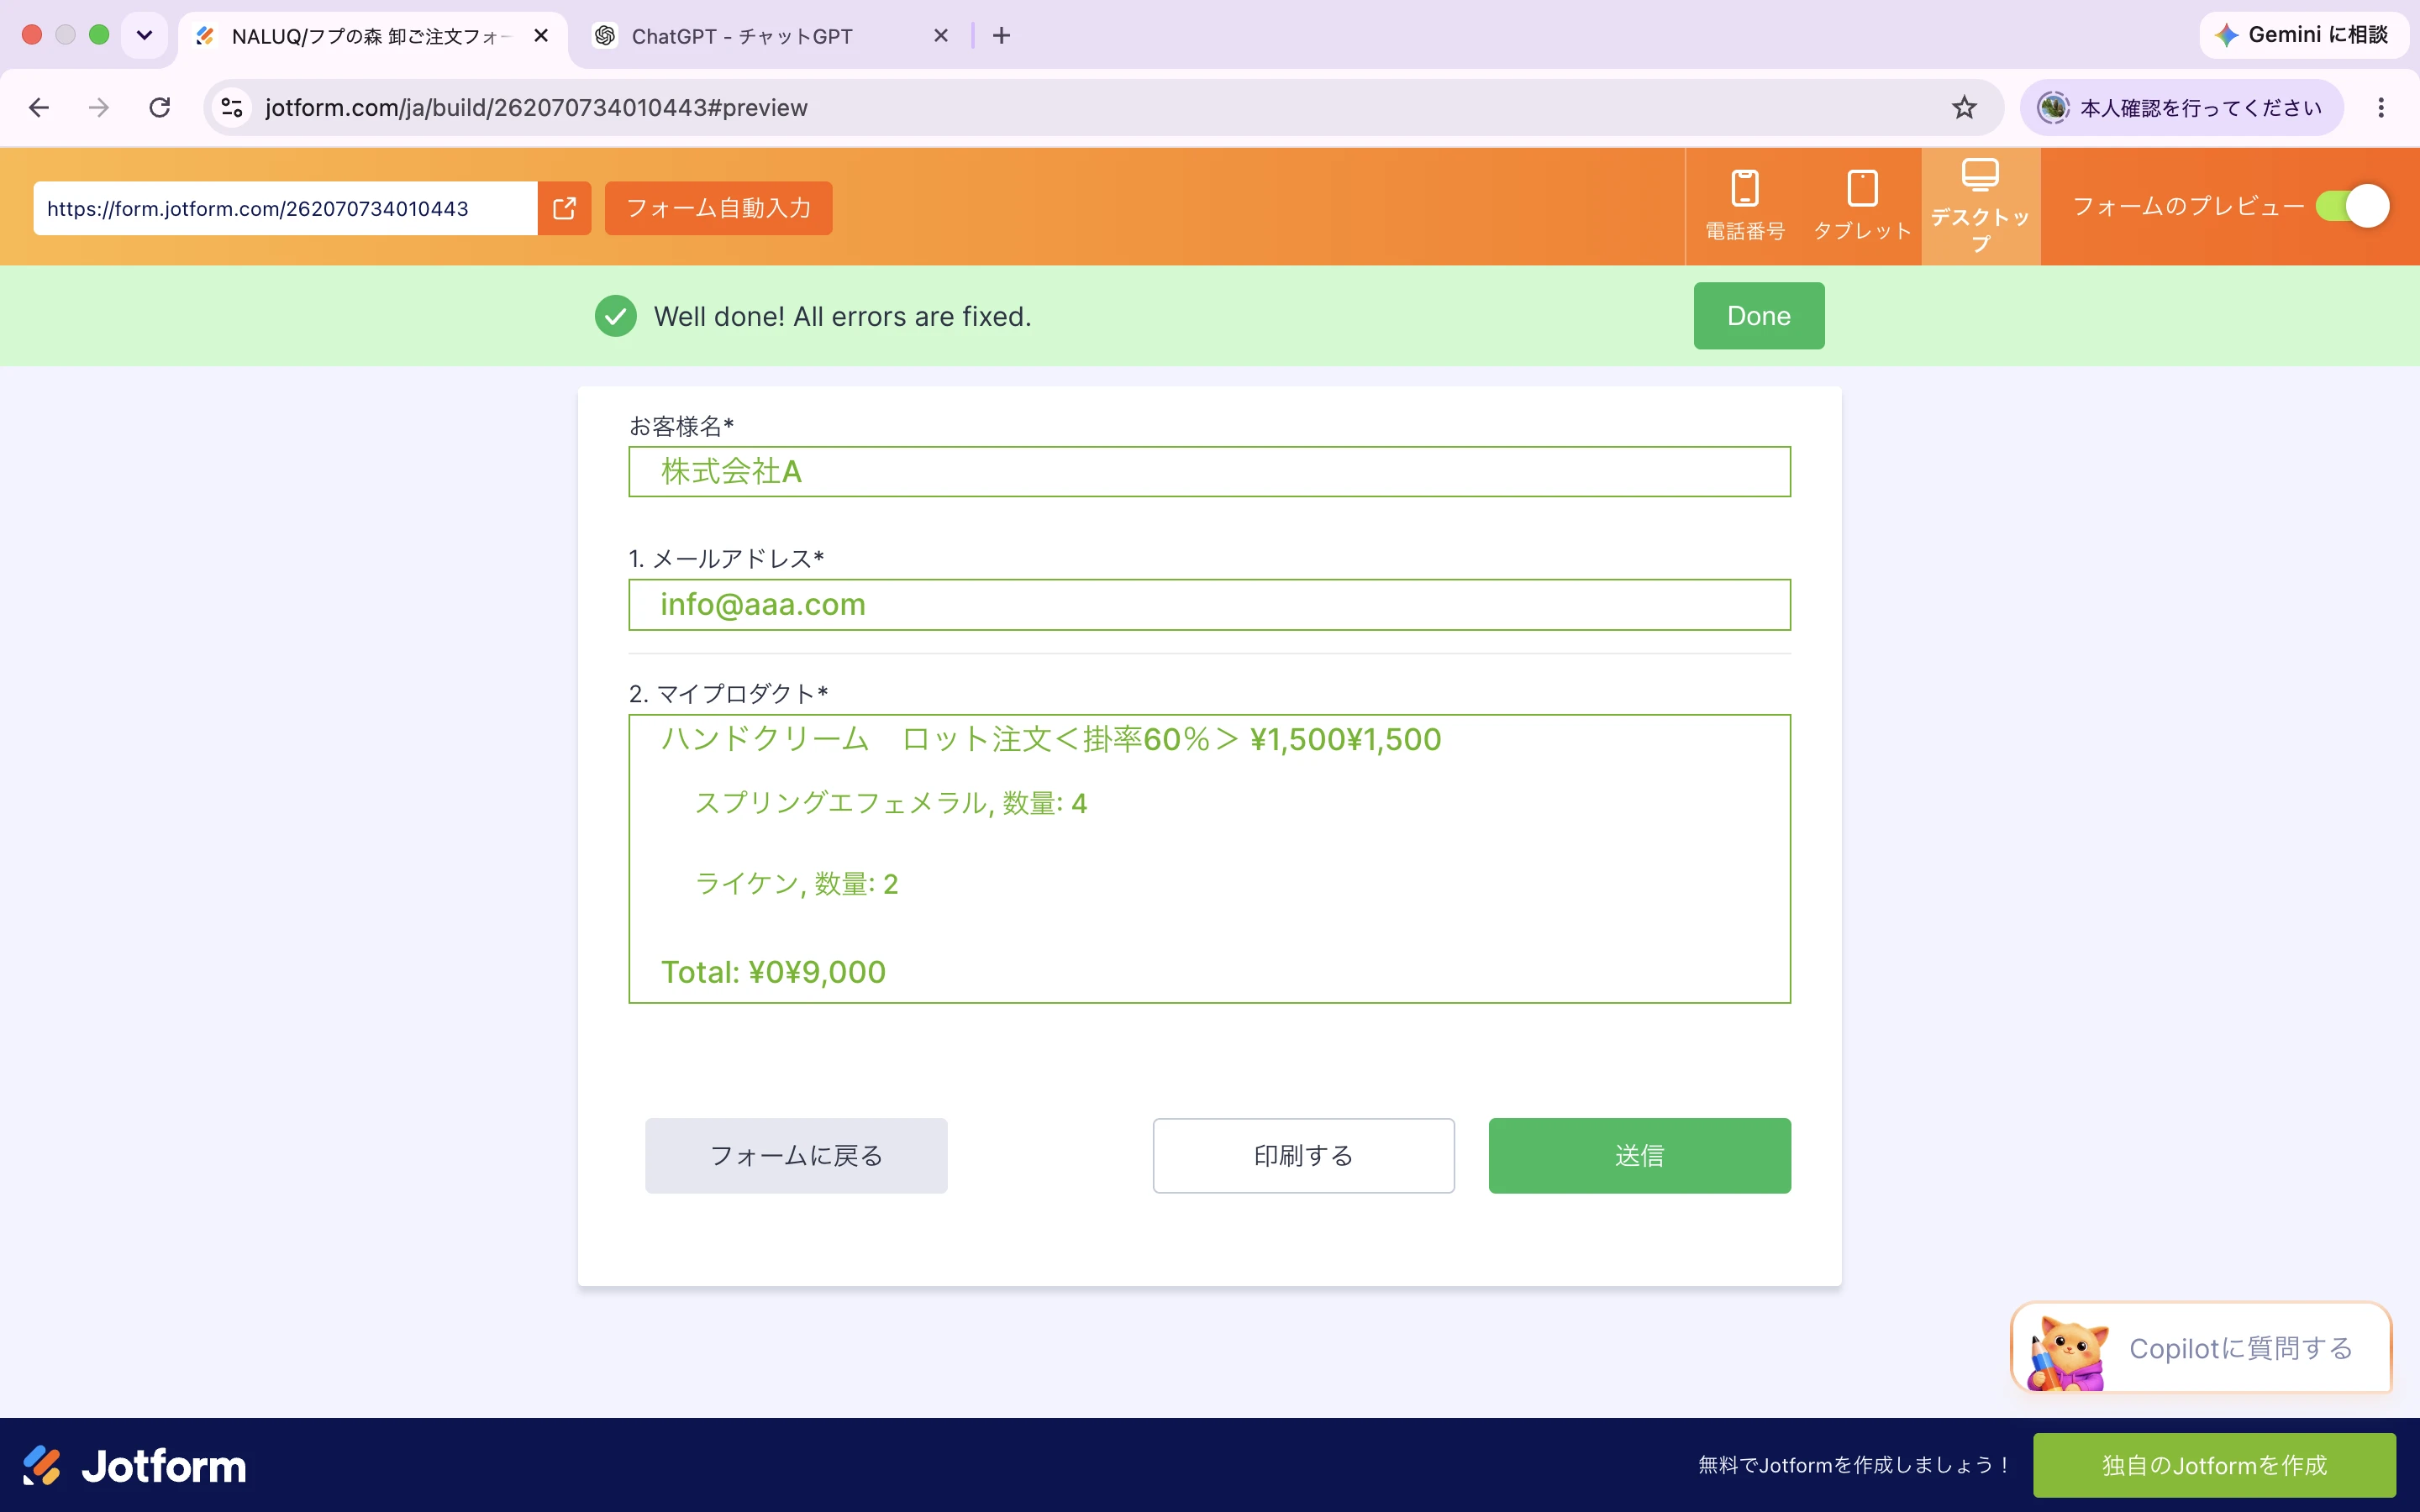The width and height of the screenshot is (2420, 1512).
Task: Click the form.jotform.com URL field
Action: click(285, 208)
